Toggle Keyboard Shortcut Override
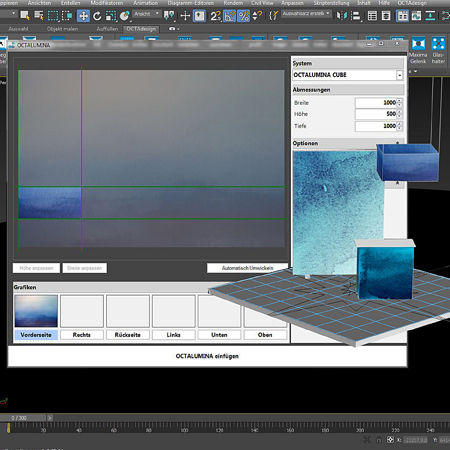 199,16
